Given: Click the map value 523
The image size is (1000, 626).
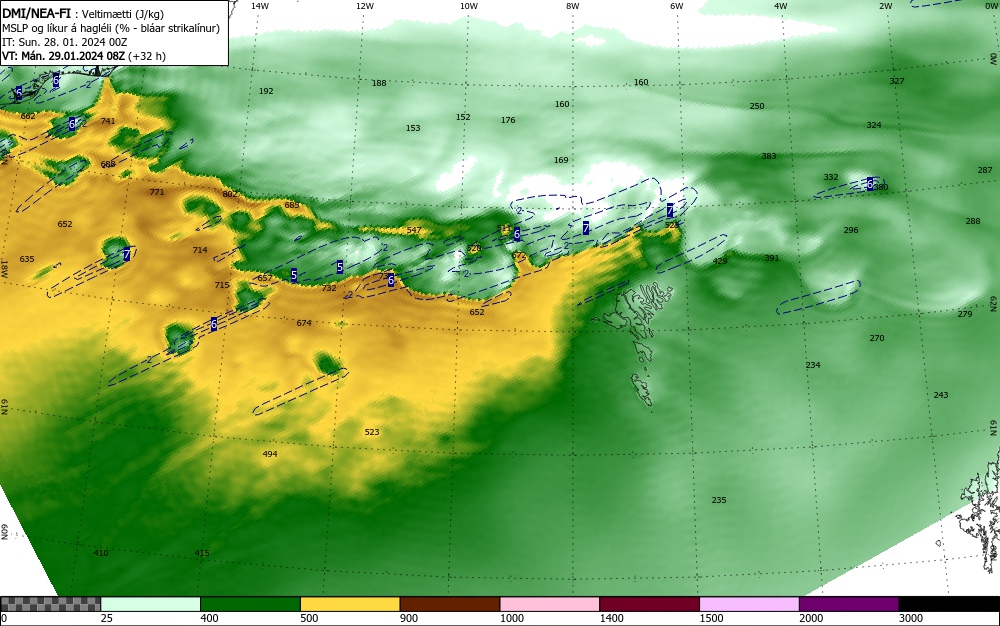Looking at the screenshot, I should 372,432.
